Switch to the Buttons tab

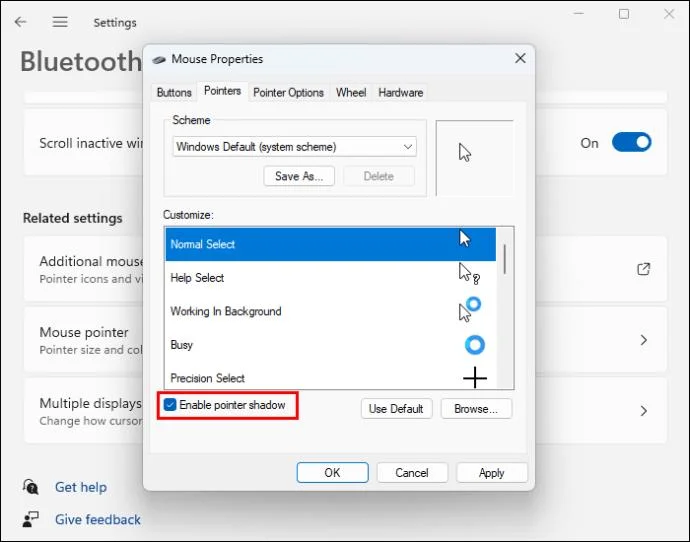coord(174,92)
